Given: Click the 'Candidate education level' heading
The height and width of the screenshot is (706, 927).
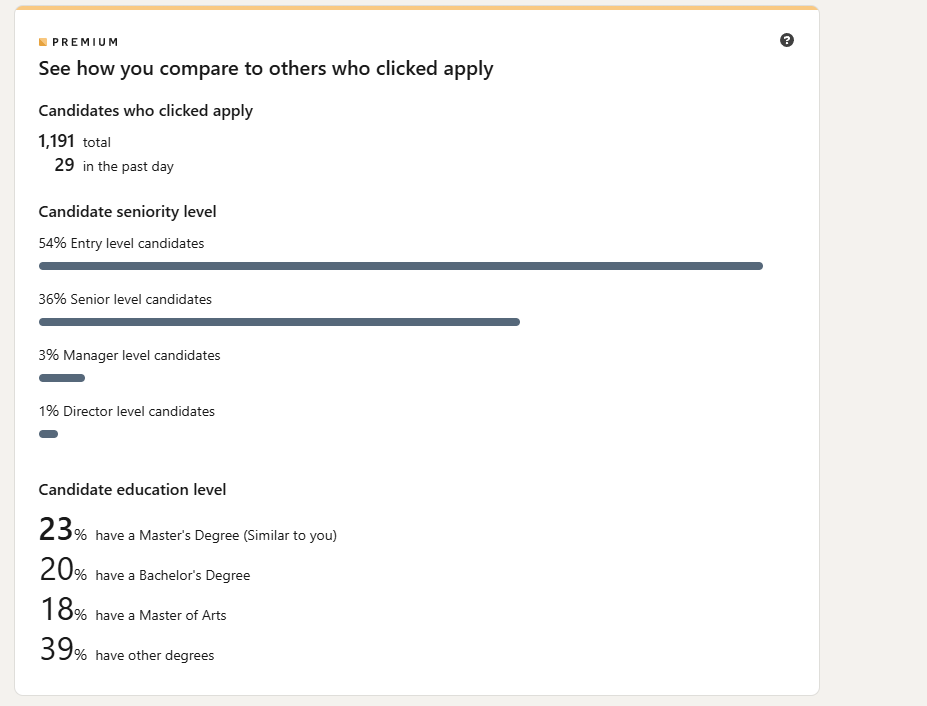Looking at the screenshot, I should point(132,490).
